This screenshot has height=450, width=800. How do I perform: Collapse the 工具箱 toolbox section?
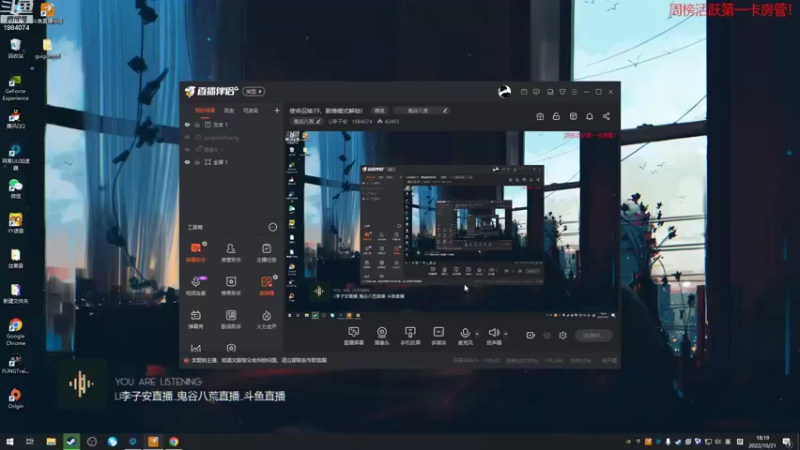272,227
